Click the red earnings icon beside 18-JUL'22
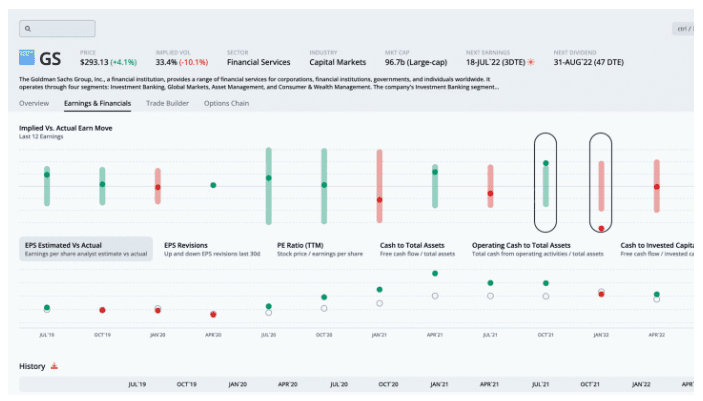This screenshot has height=401, width=703. click(x=531, y=62)
